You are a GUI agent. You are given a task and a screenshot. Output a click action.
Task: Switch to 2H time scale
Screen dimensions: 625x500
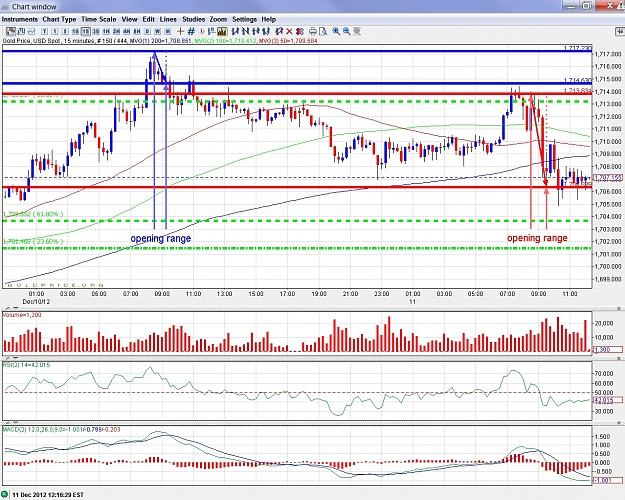tap(116, 31)
